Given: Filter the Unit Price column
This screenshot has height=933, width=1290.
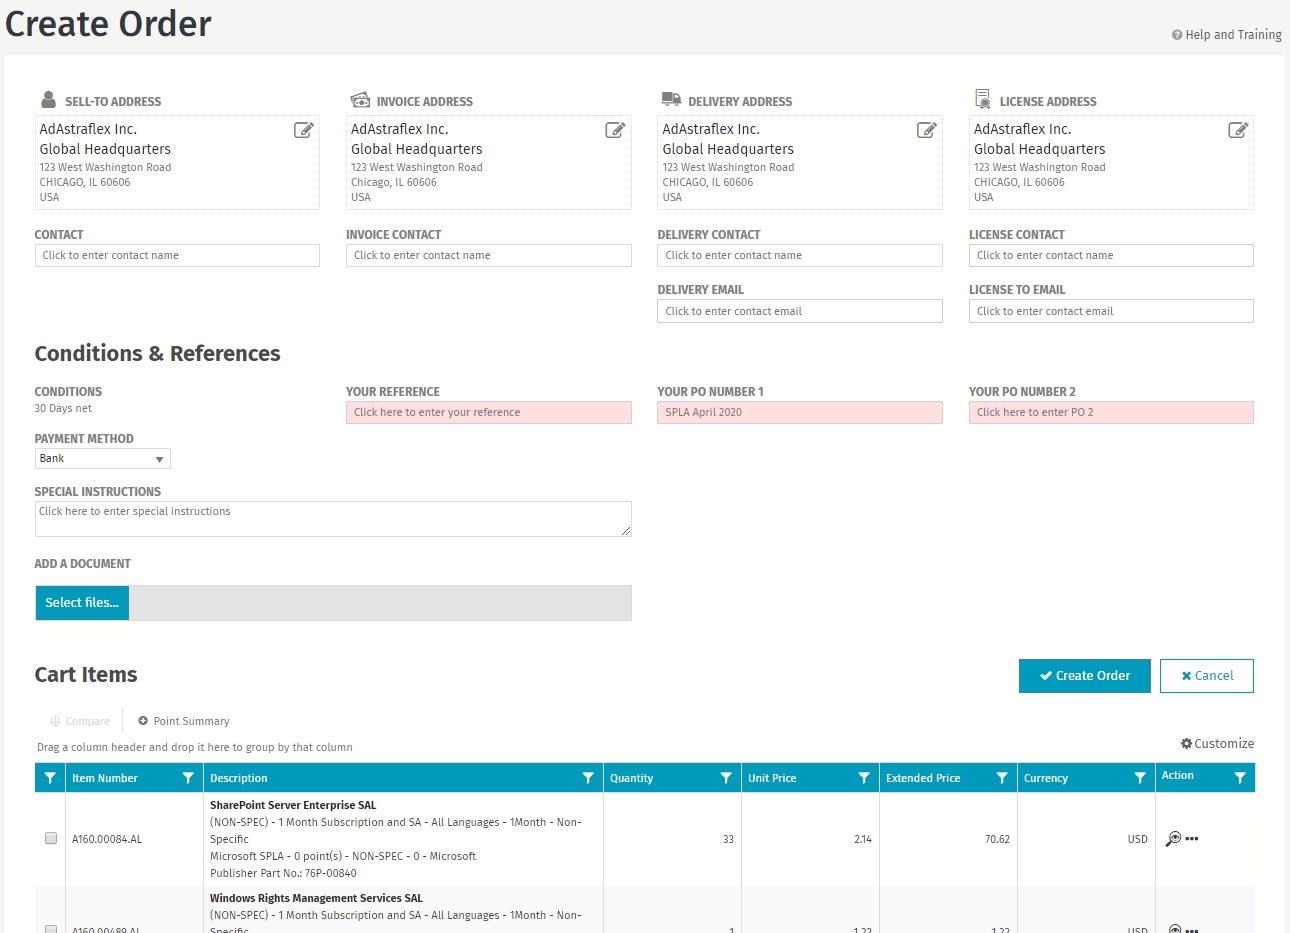Looking at the screenshot, I should pos(864,778).
